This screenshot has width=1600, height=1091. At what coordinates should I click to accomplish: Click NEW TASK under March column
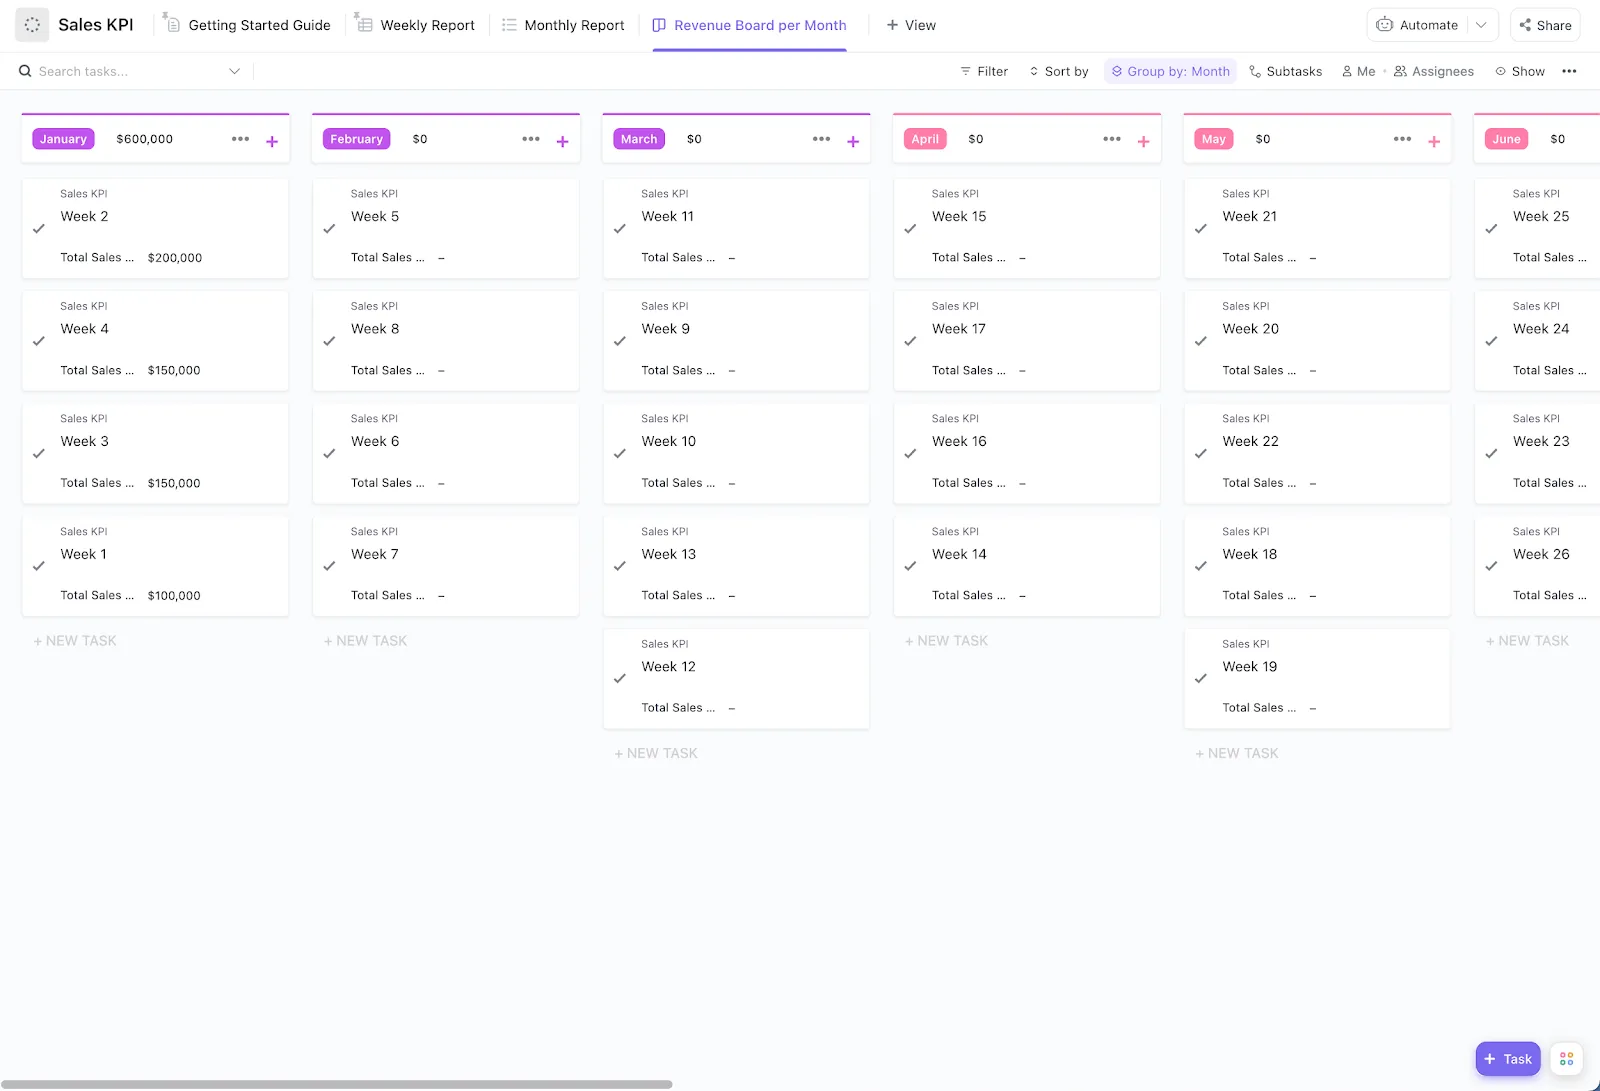tap(656, 753)
